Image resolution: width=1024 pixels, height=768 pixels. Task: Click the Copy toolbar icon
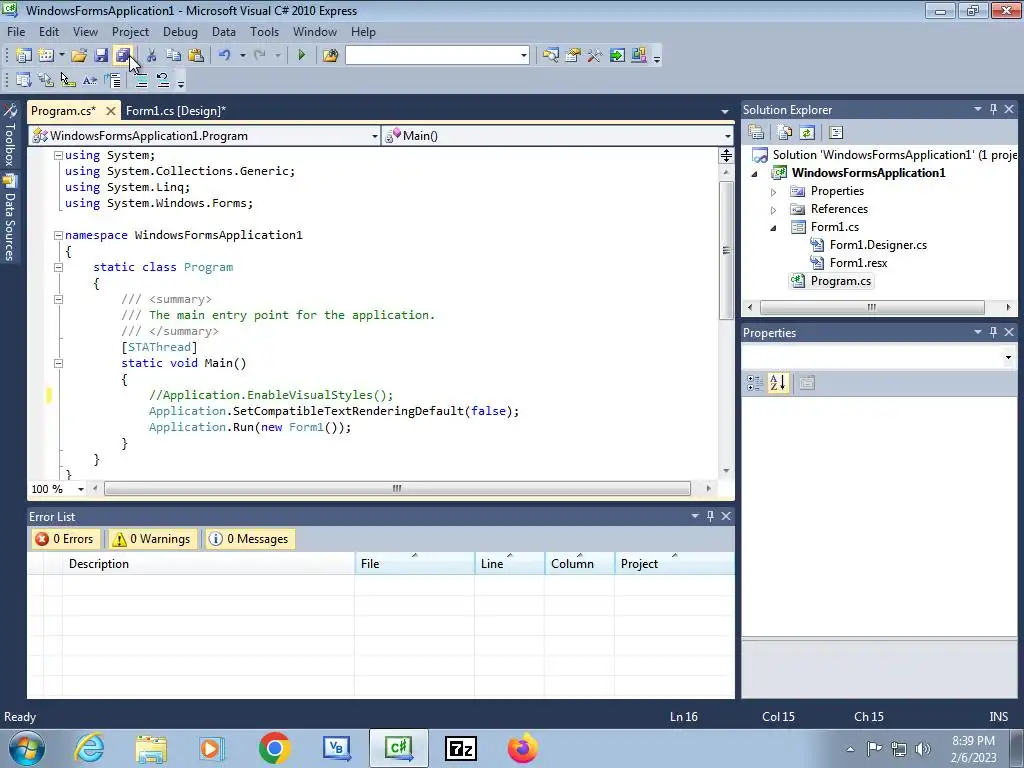(x=173, y=56)
